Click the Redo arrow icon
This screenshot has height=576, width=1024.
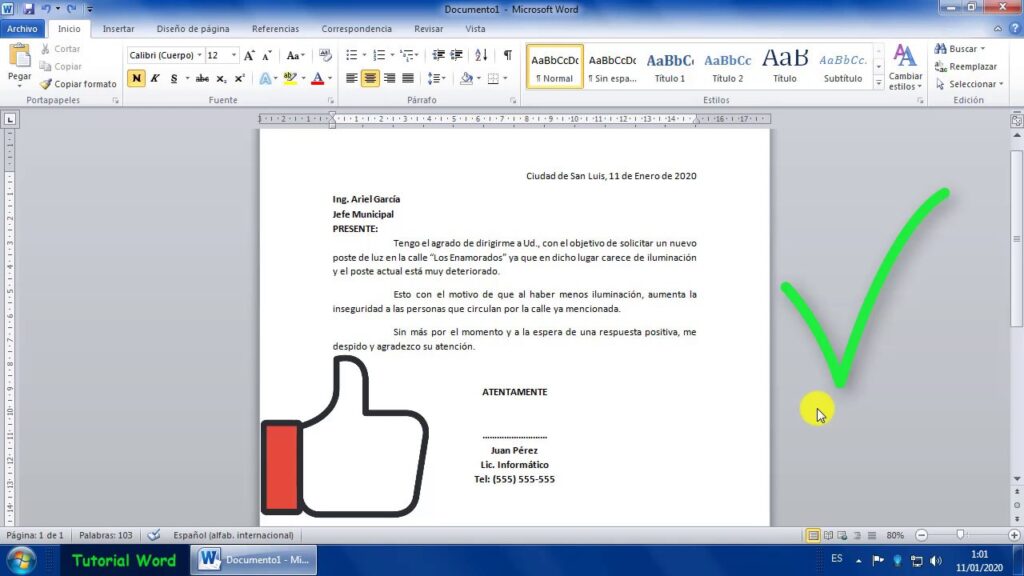72,9
